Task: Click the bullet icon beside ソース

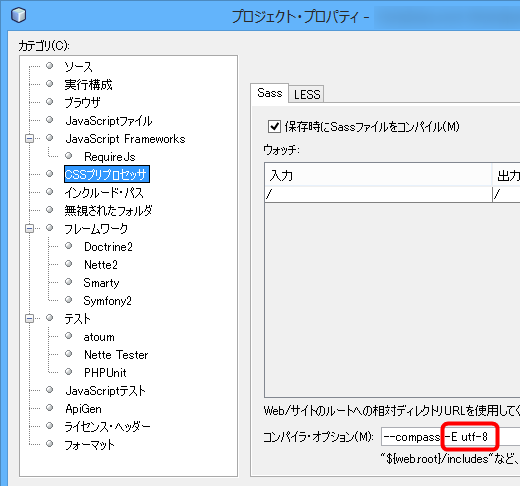Action: coord(50,65)
